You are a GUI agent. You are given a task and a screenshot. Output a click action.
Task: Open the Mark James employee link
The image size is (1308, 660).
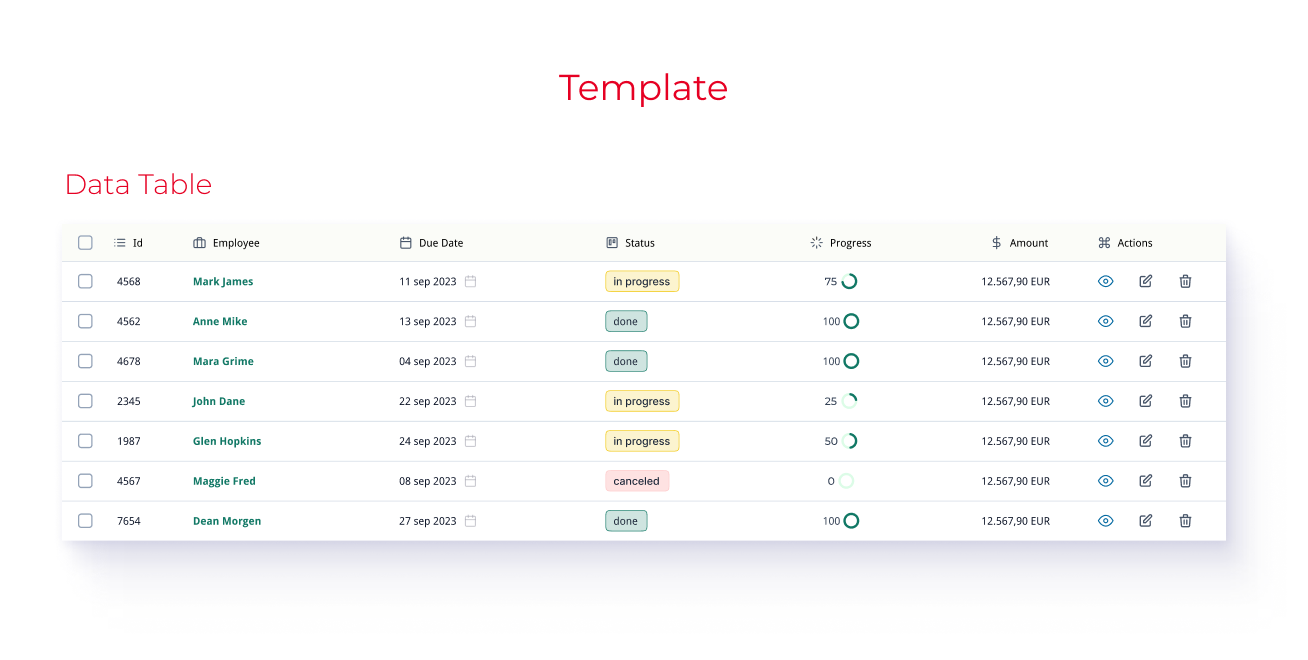point(223,281)
